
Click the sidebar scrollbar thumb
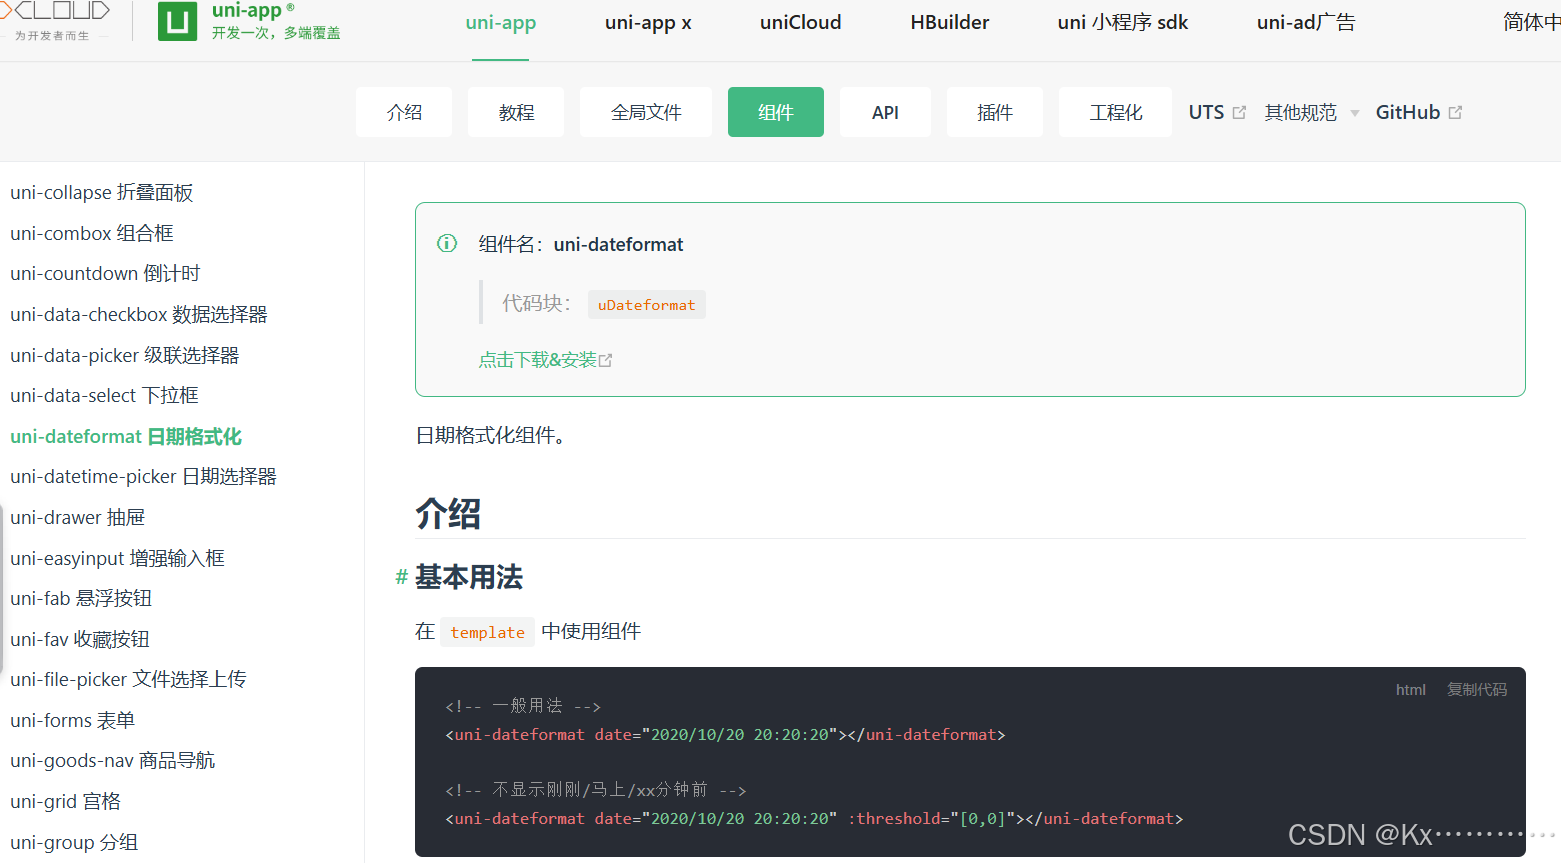click(2, 588)
